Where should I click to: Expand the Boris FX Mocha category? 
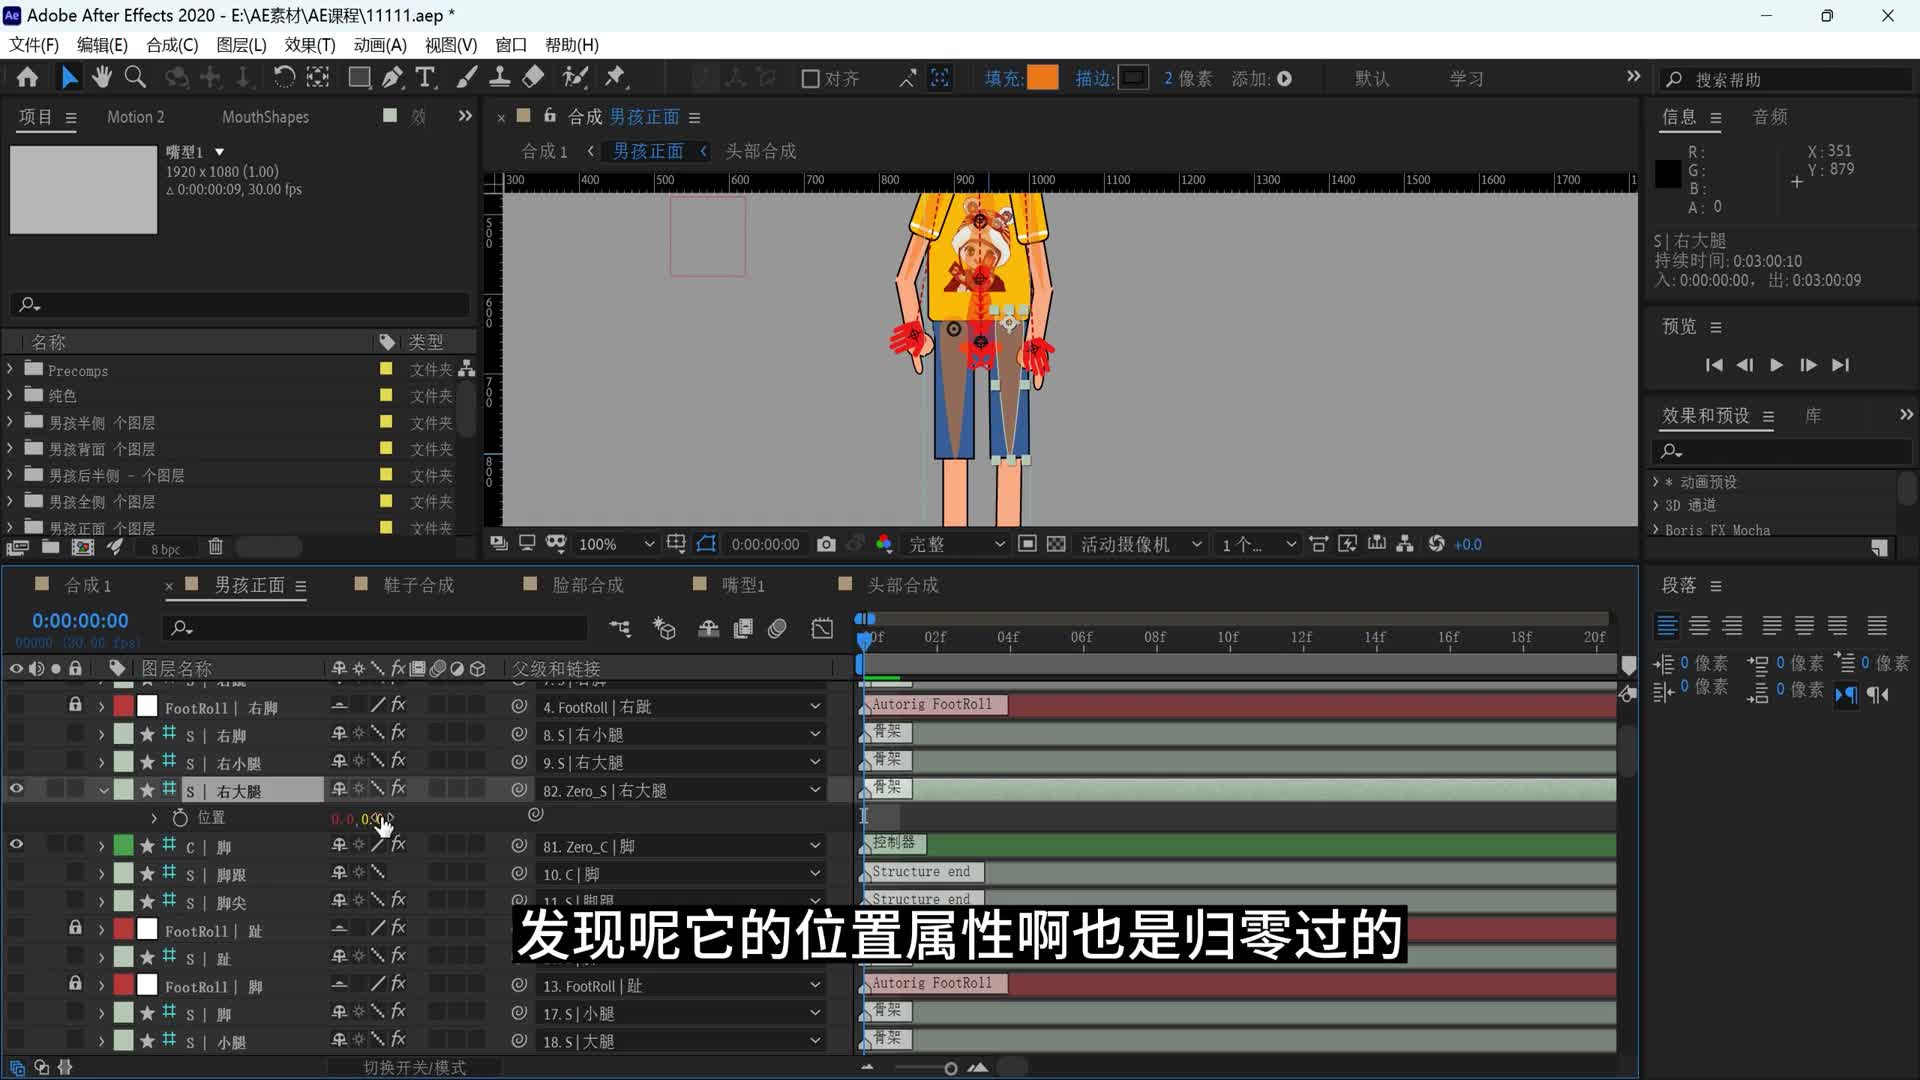pyautogui.click(x=1656, y=530)
